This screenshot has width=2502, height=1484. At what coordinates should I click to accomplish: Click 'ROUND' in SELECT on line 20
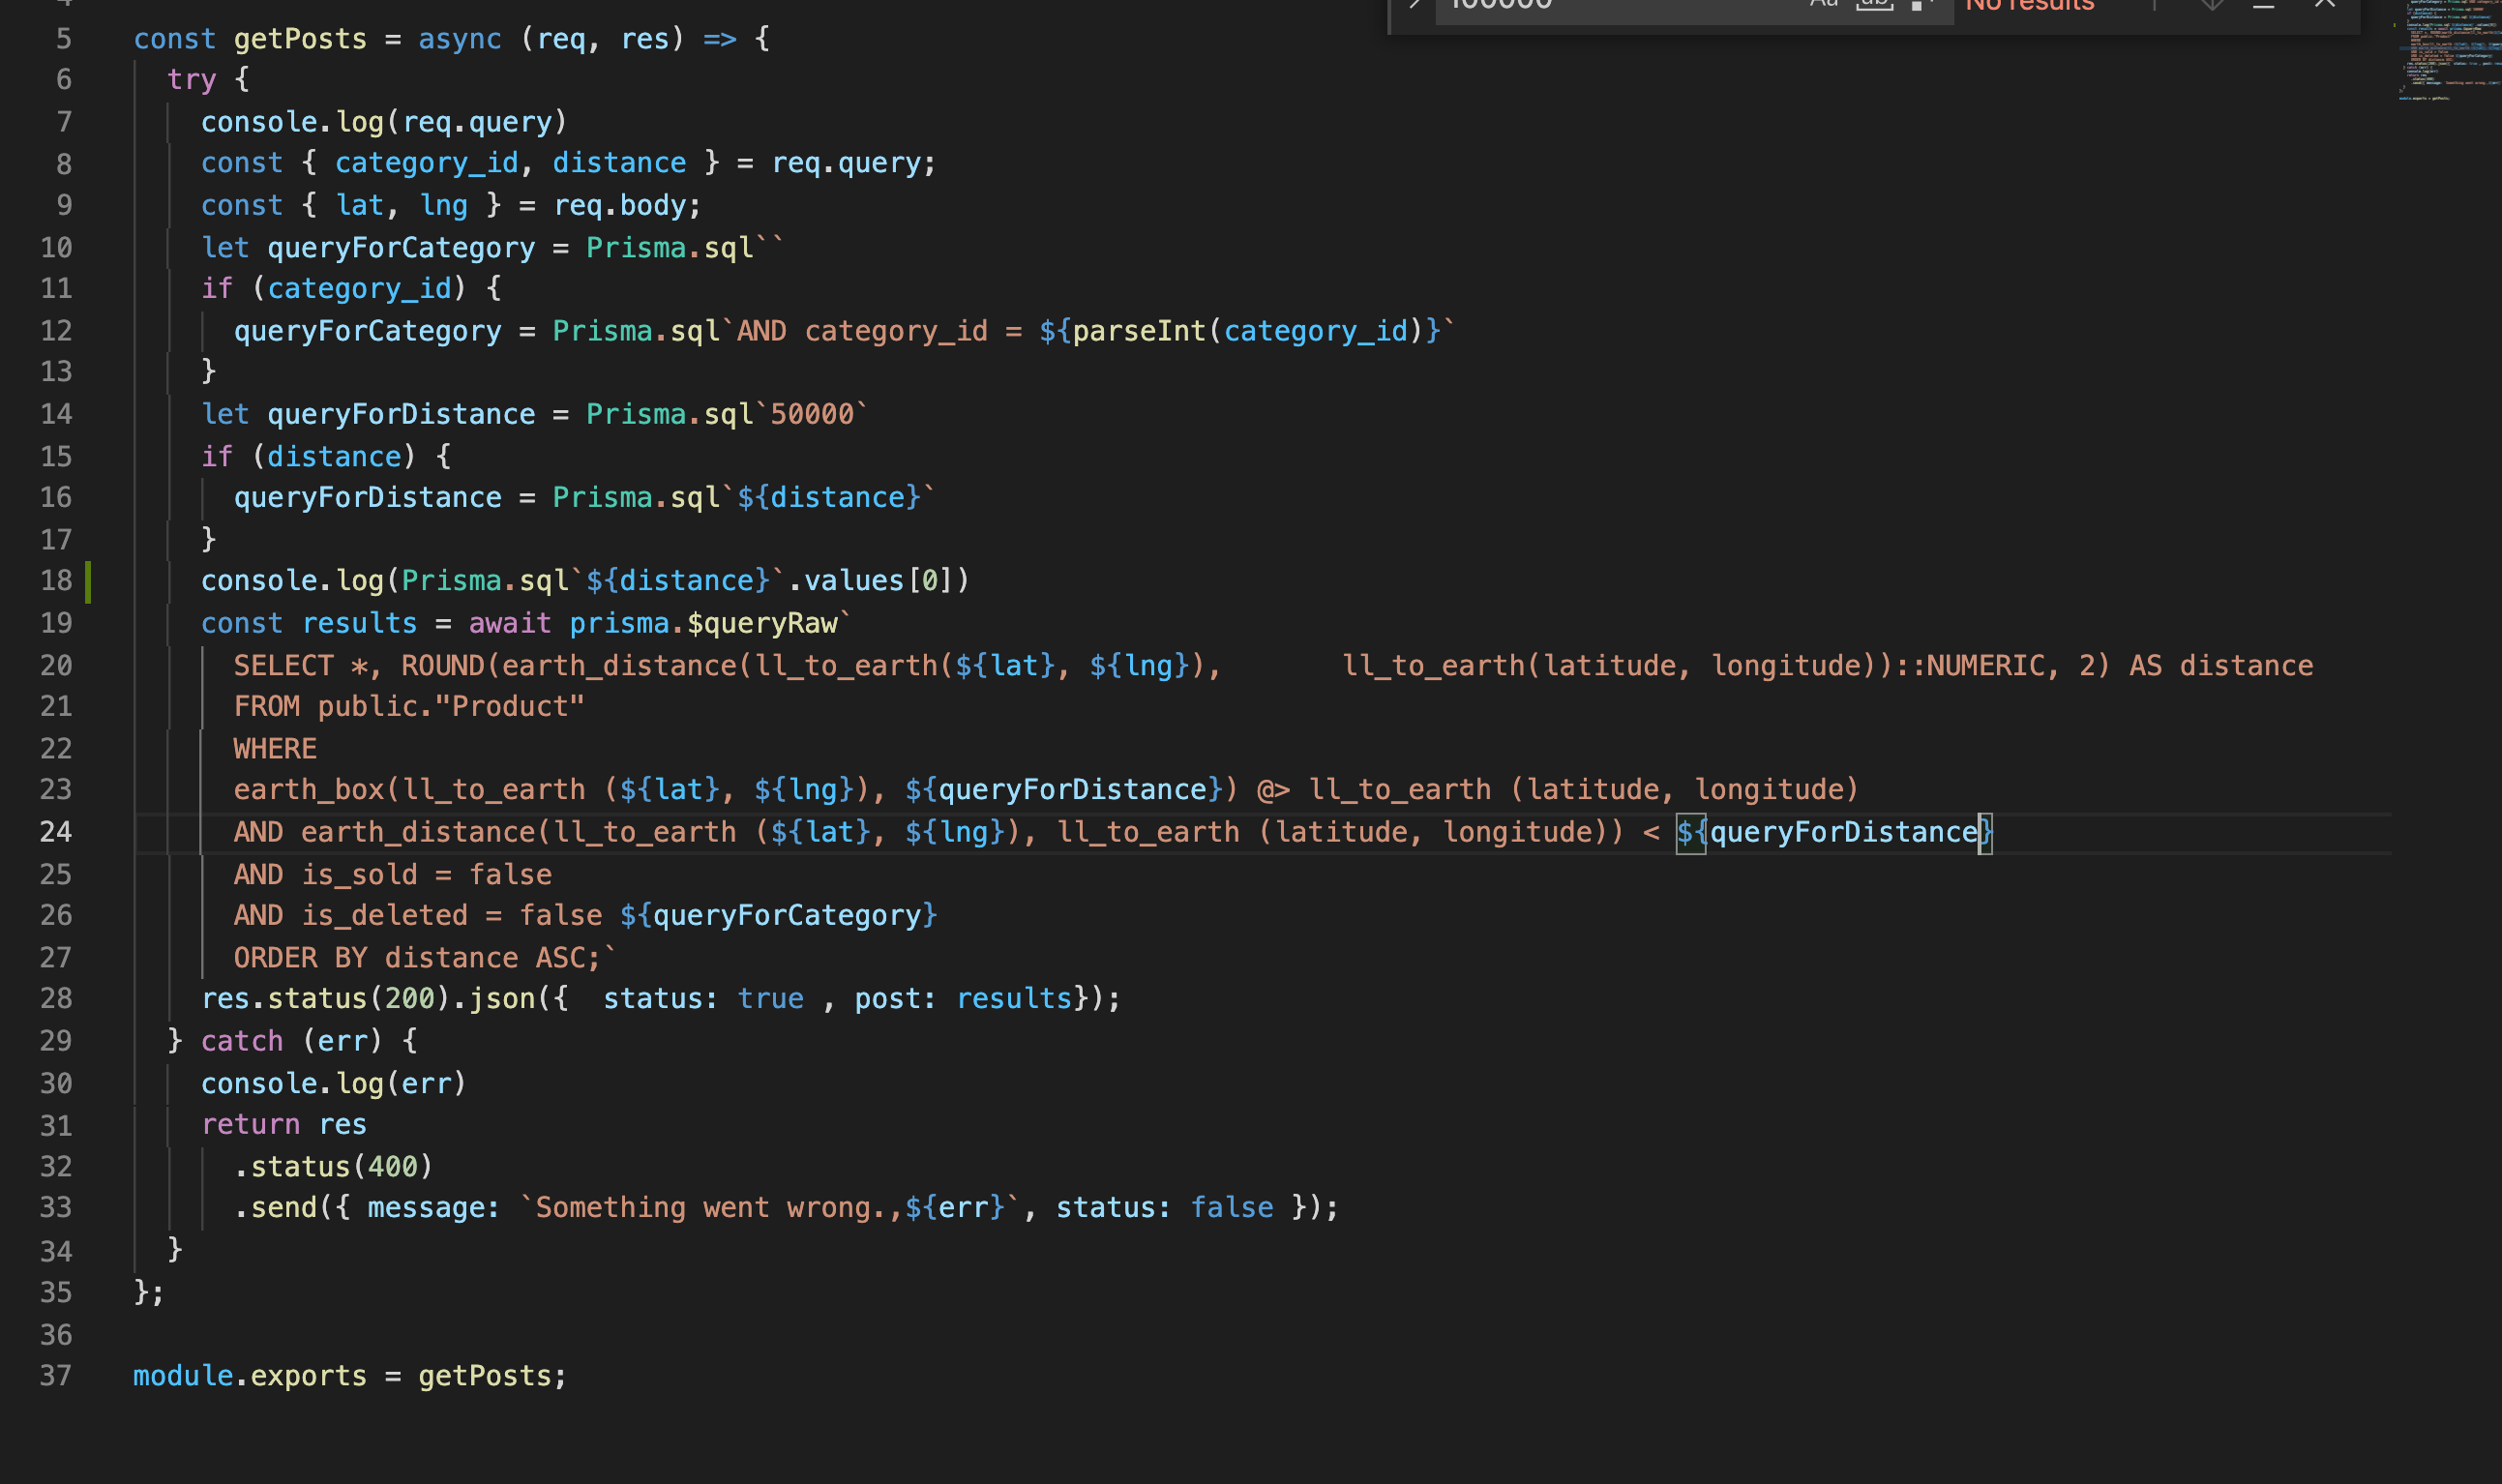click(443, 666)
